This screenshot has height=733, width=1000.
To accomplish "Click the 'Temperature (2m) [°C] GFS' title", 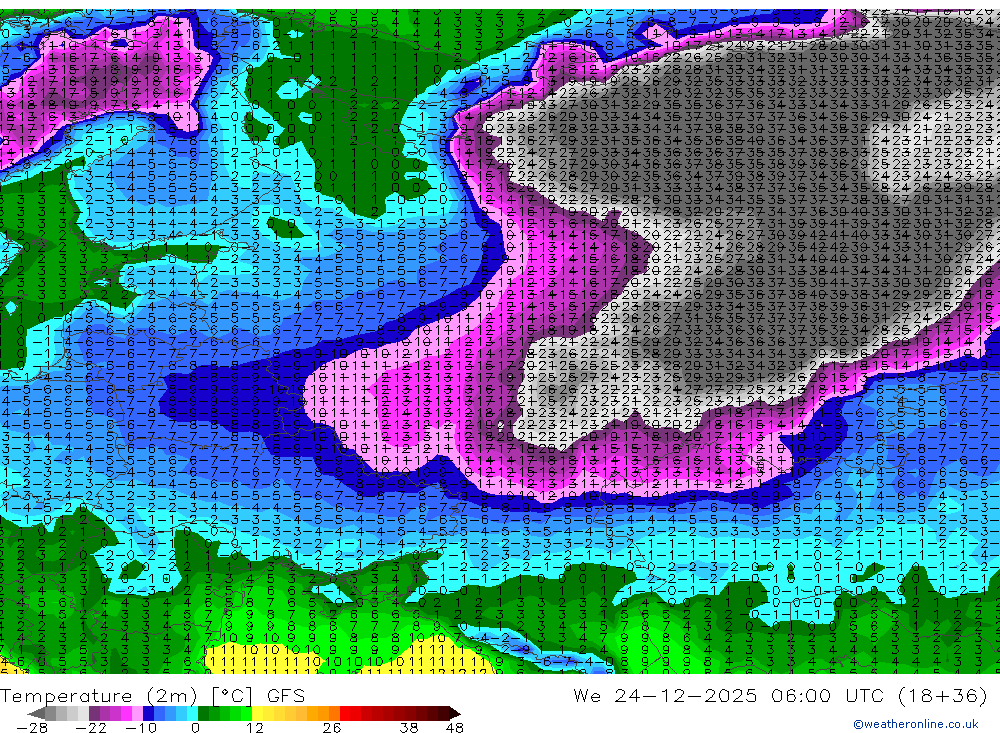I will click(152, 695).
